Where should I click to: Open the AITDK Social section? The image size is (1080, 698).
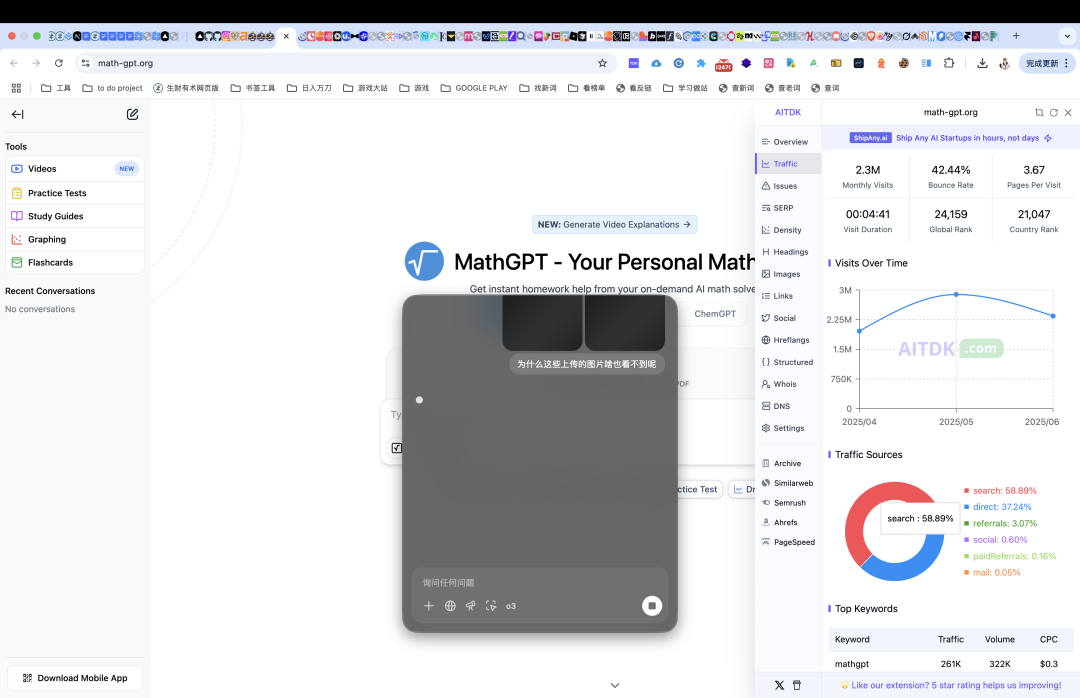(x=788, y=318)
